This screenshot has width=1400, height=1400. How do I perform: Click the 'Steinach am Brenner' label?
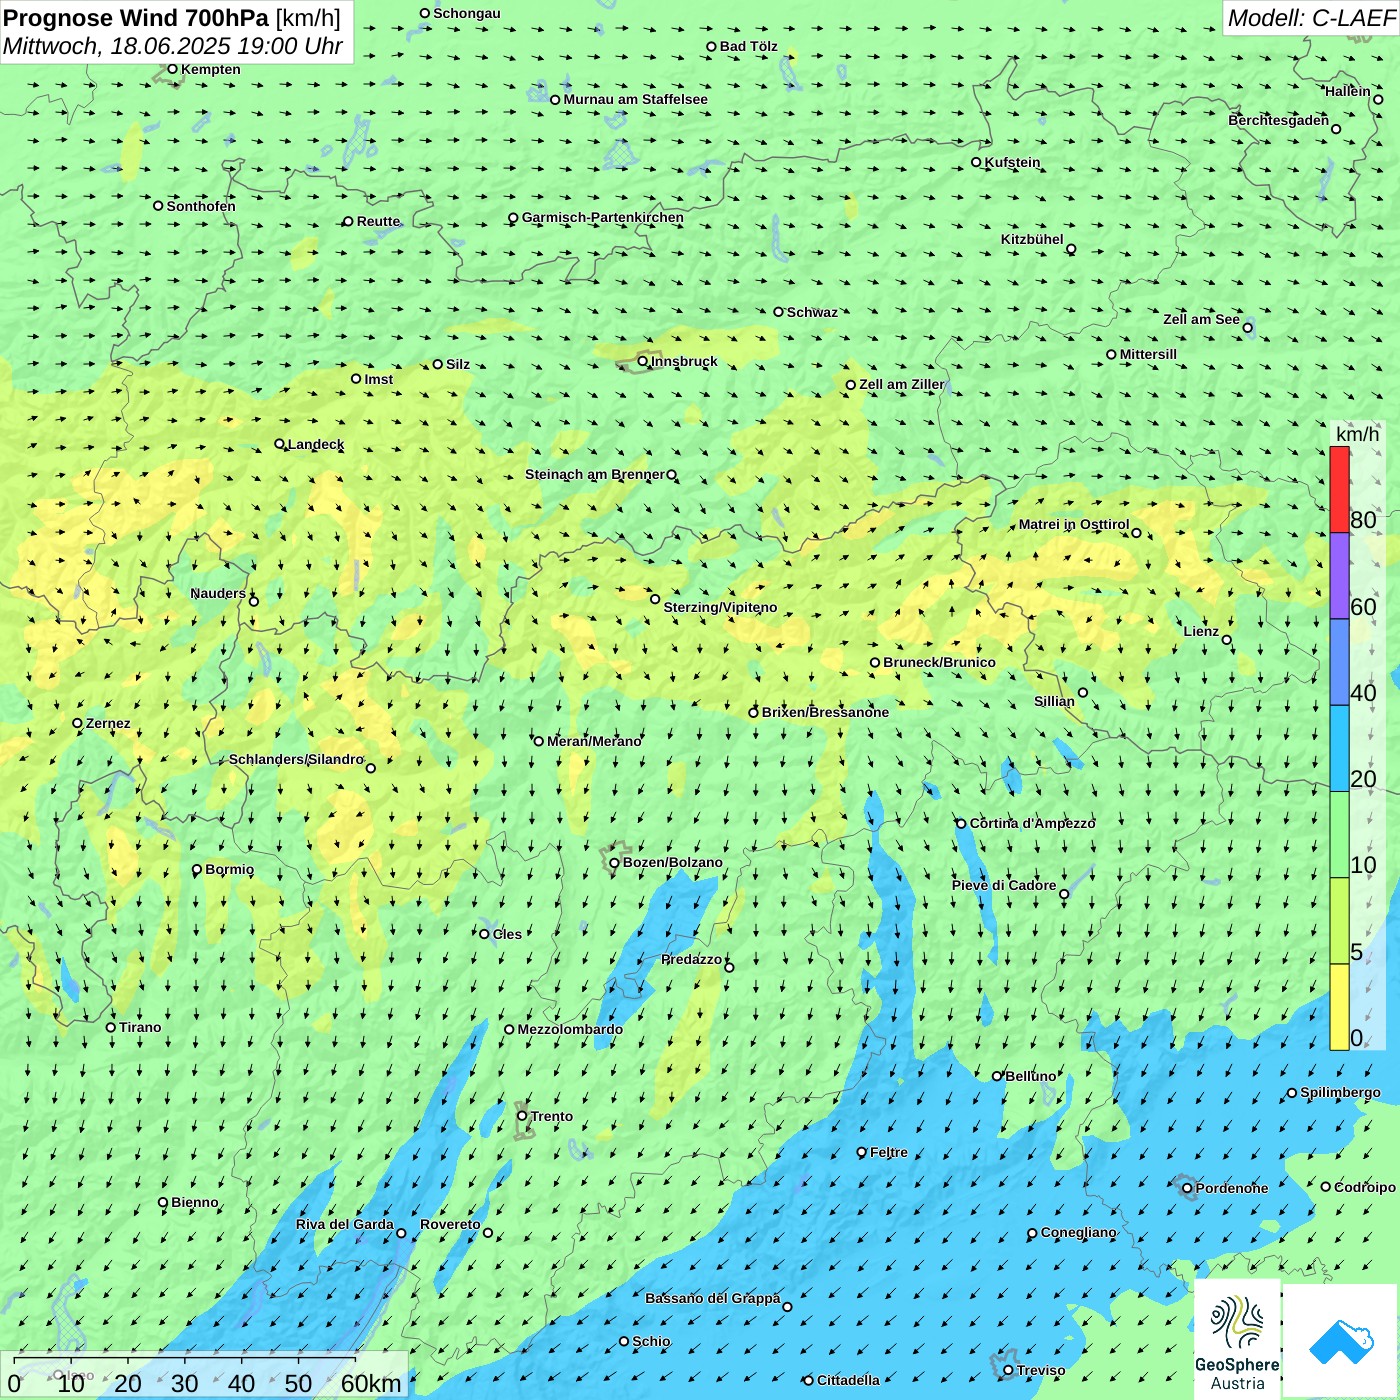[595, 474]
